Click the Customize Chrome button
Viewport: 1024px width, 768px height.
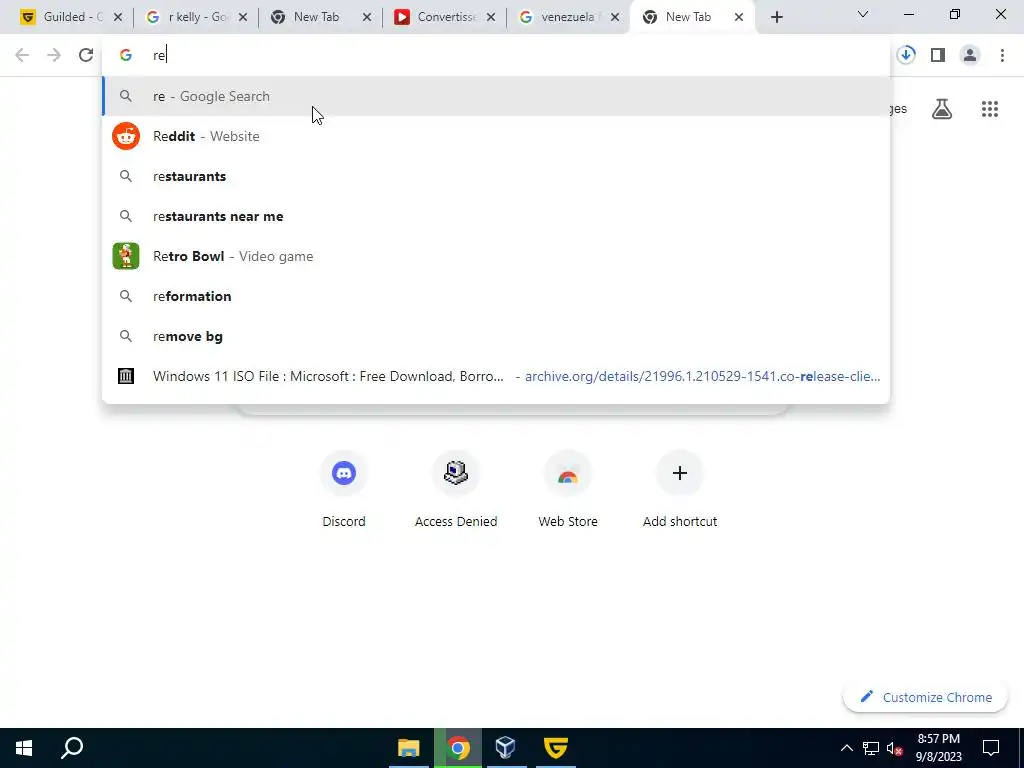(925, 697)
